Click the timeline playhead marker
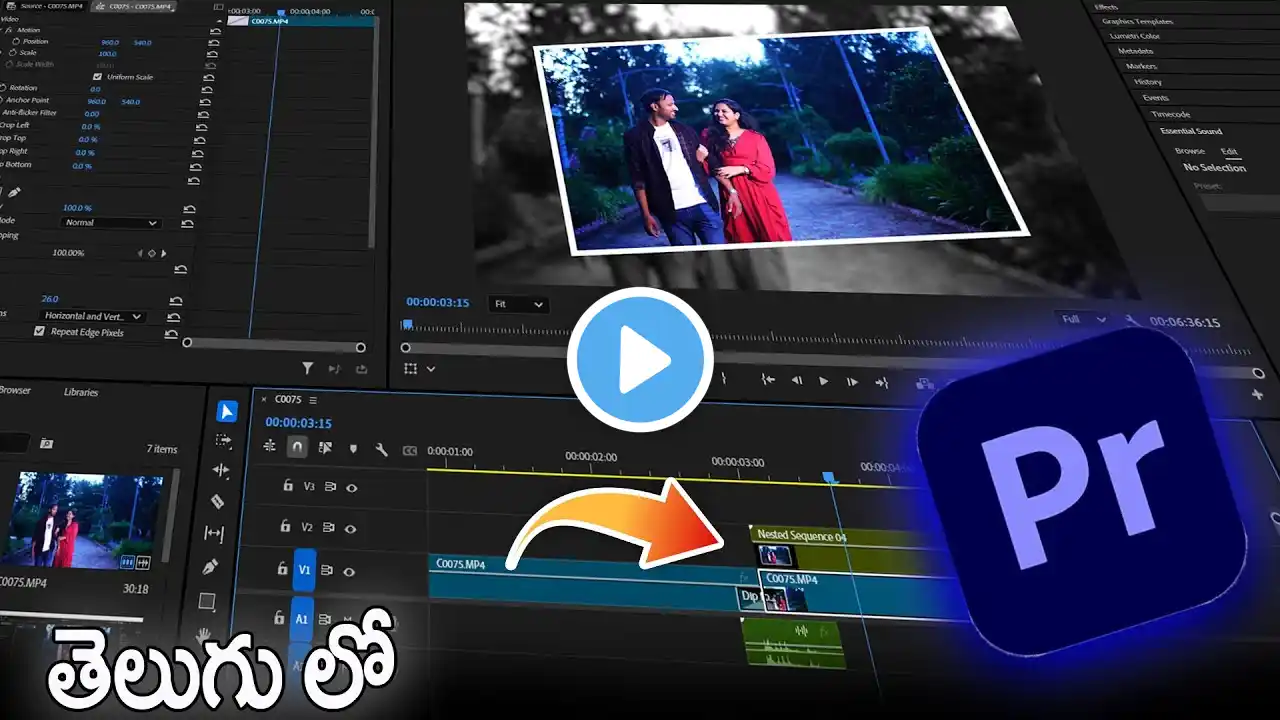 coord(829,478)
